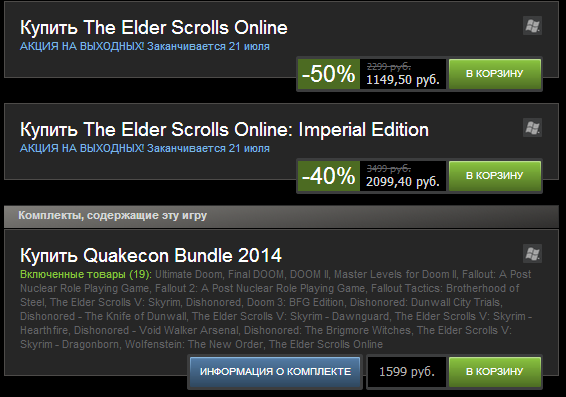Viewport: 566px width, 397px height.
Task: Open Информация о комплекте bundle info
Action: coord(275,372)
